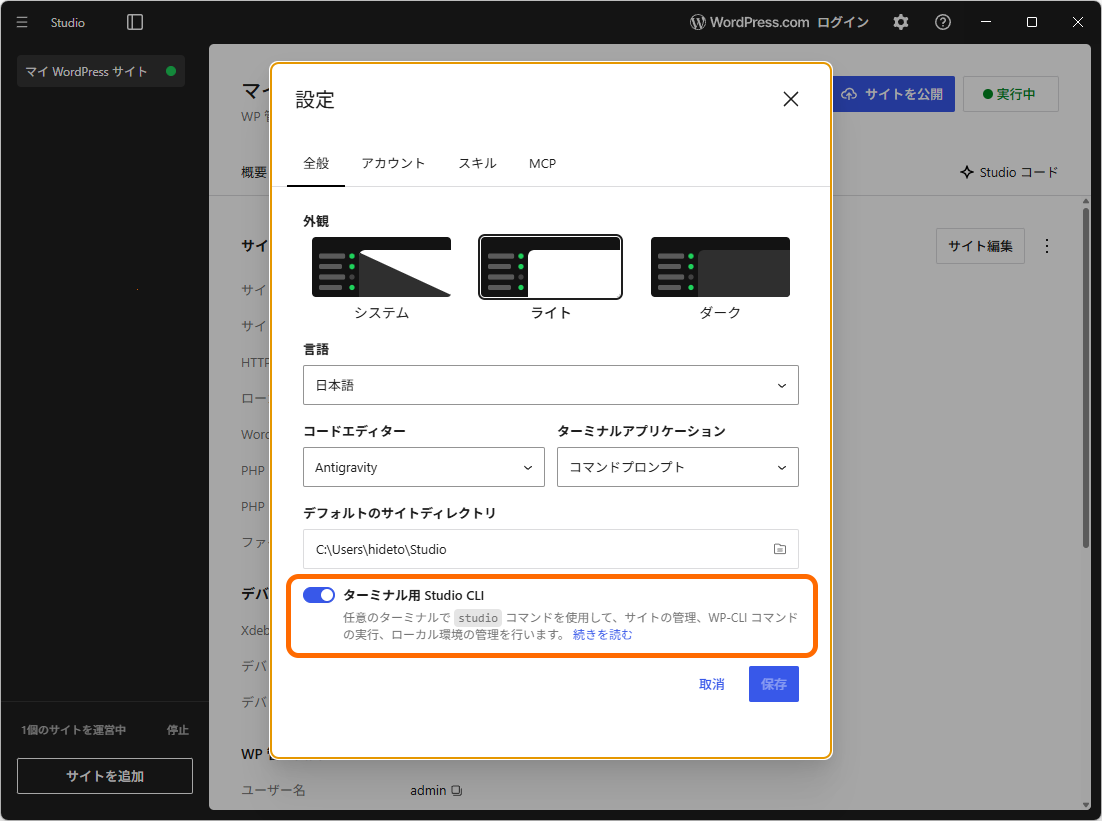Click the 1個のサイトを運営中 status text

[74, 730]
